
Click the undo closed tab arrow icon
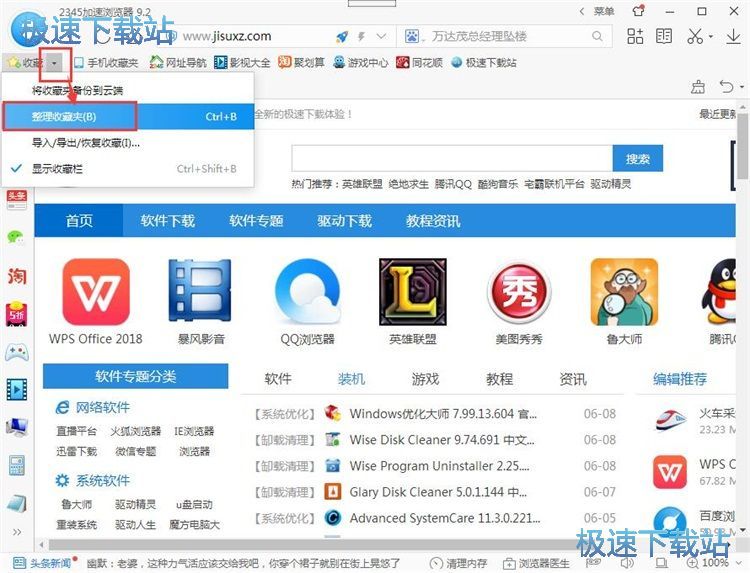point(726,87)
